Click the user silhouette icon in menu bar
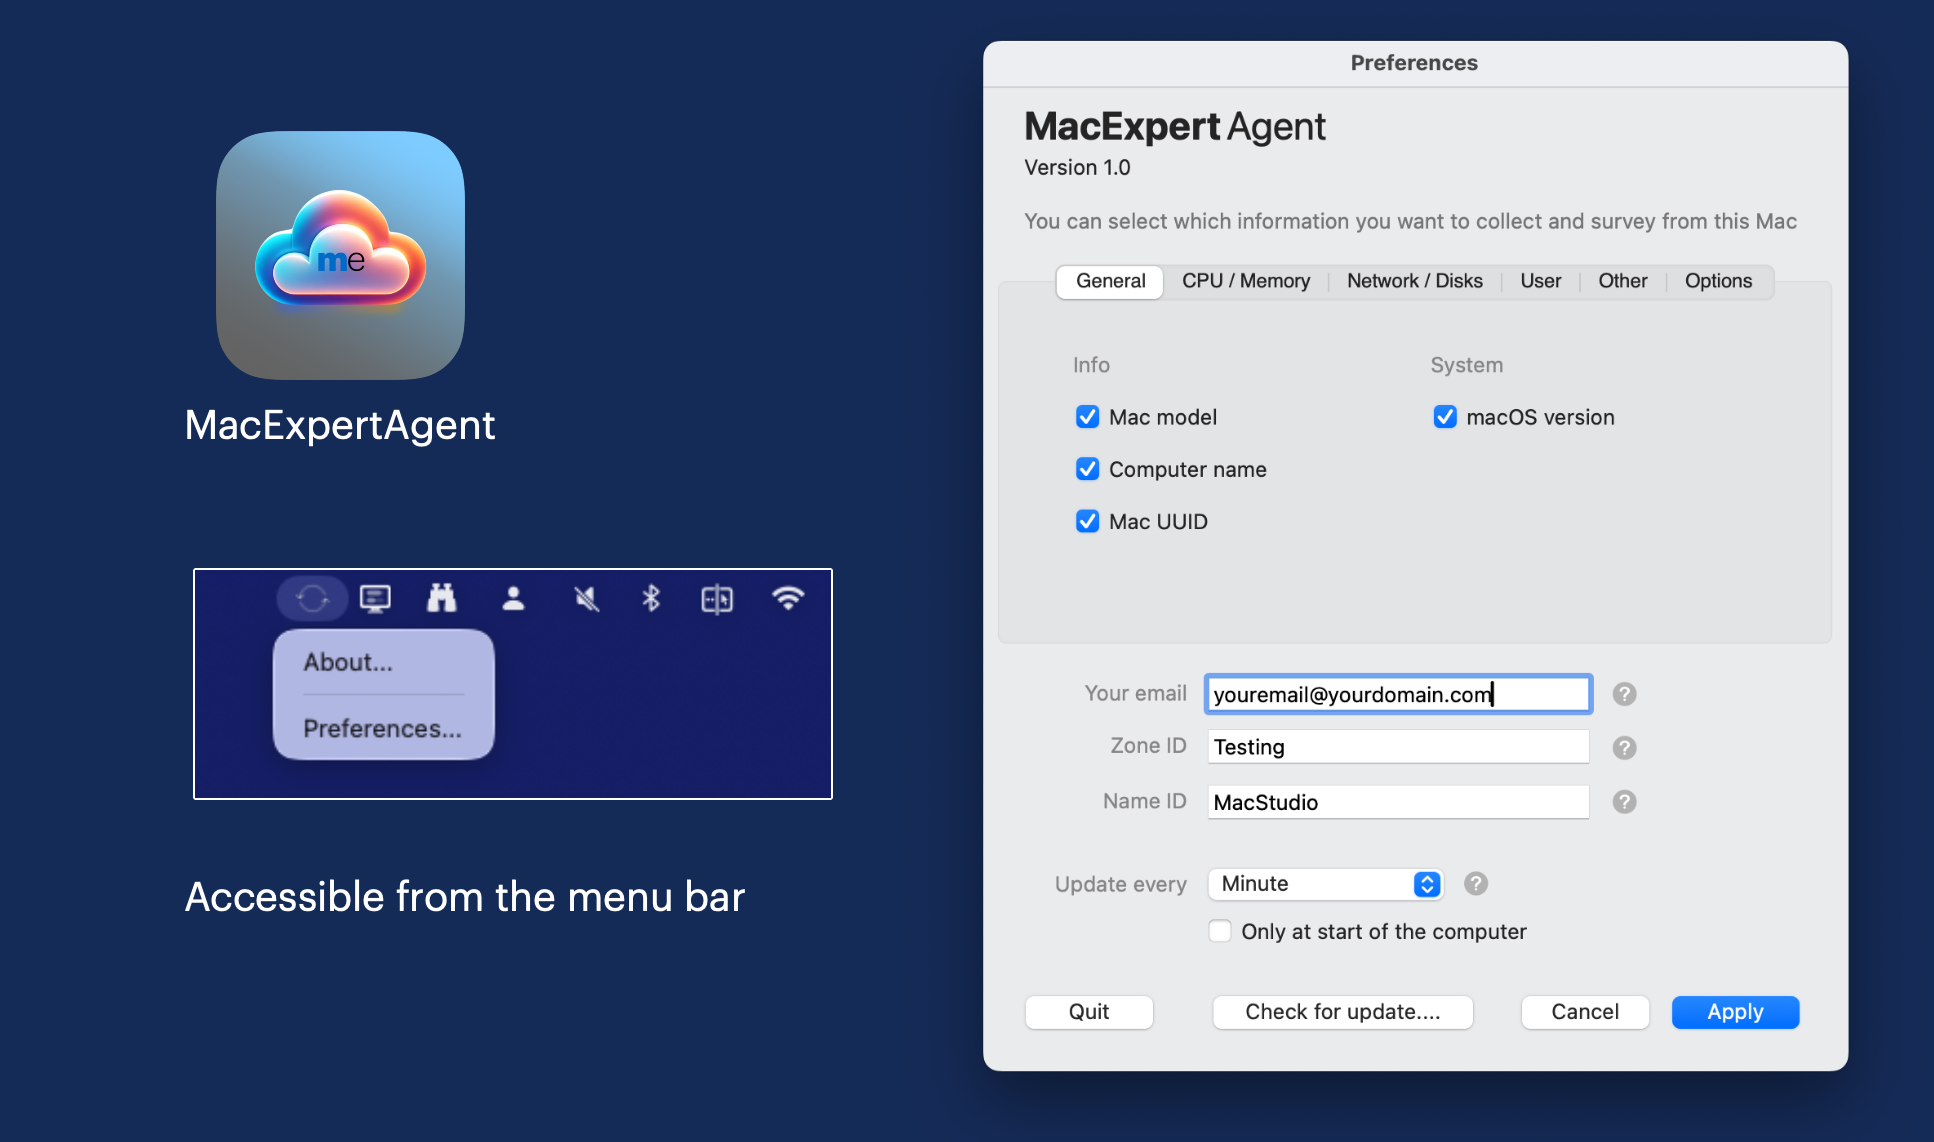This screenshot has height=1142, width=1934. click(513, 598)
